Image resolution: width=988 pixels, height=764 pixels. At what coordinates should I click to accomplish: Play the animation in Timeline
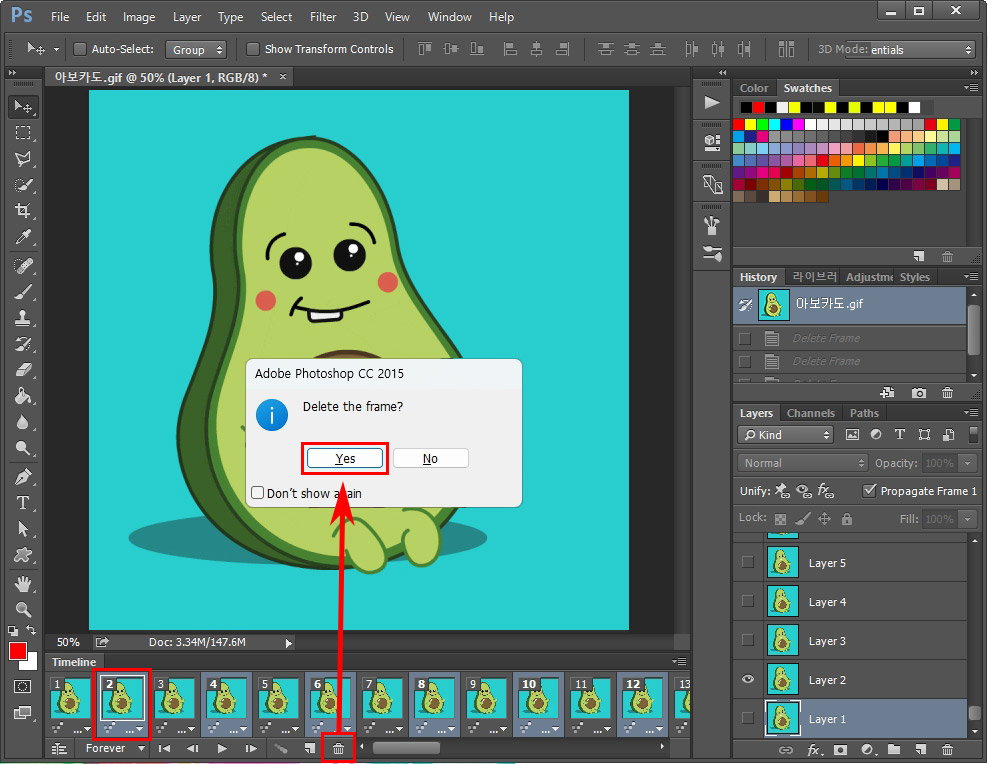point(222,748)
